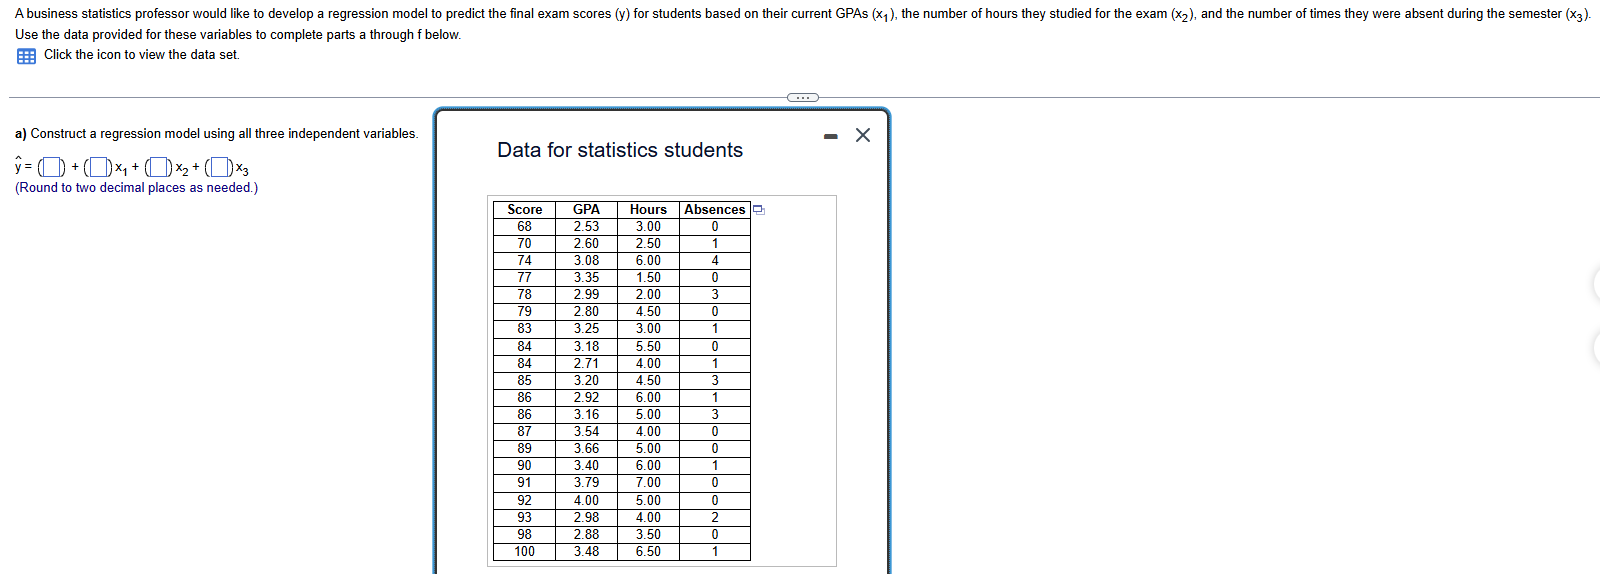This screenshot has height=574, width=1600.
Task: Click the GPA cell with value 3.66
Action: pos(586,449)
